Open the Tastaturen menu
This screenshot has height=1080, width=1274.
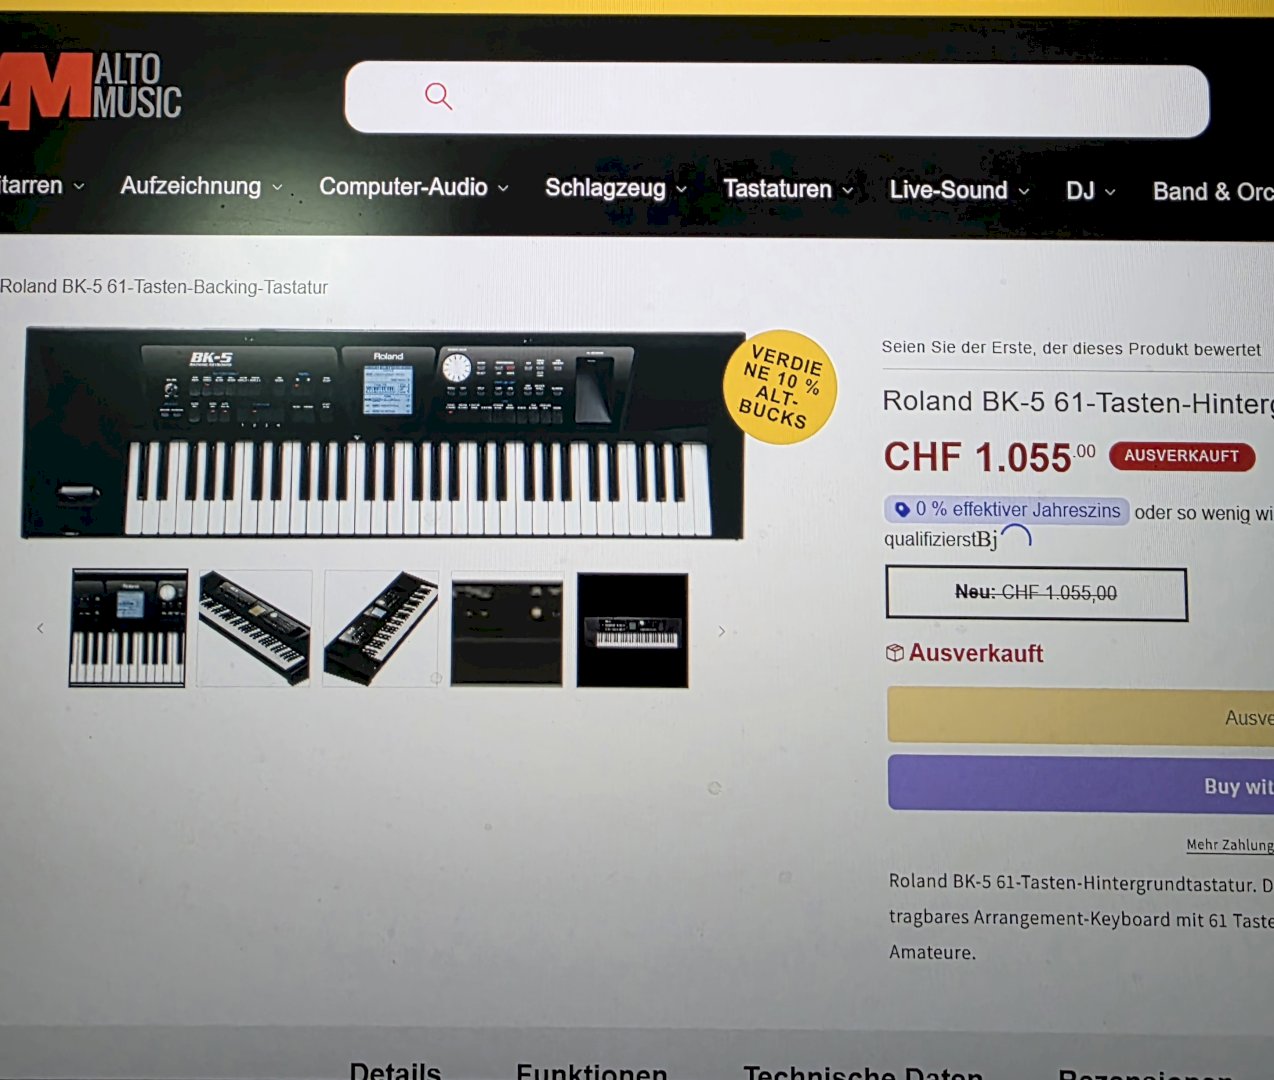point(788,189)
